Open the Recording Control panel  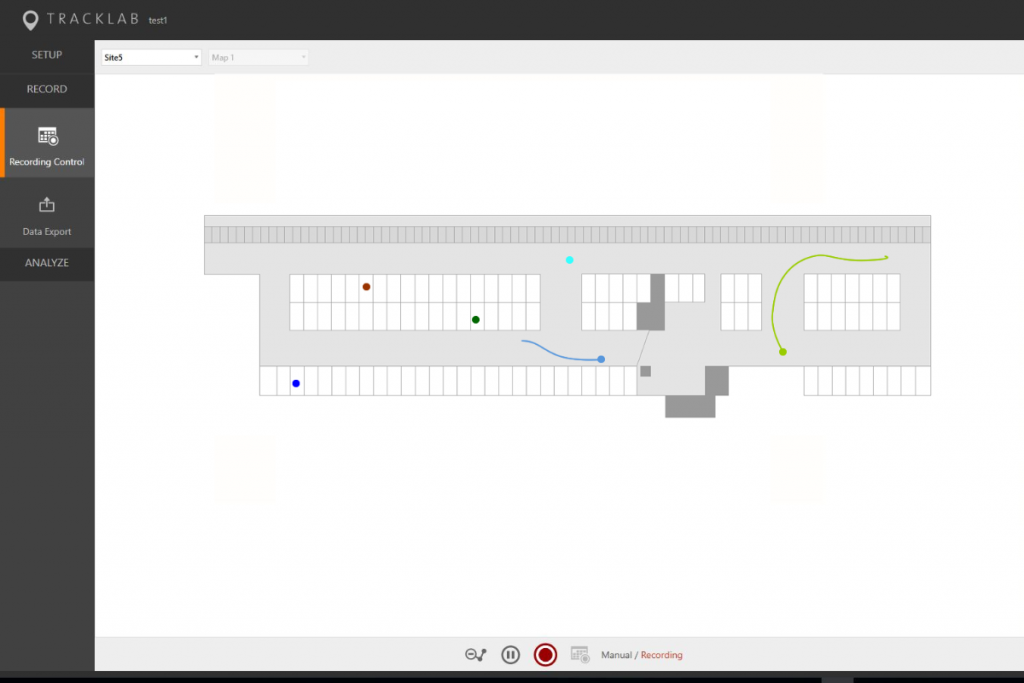pos(47,144)
